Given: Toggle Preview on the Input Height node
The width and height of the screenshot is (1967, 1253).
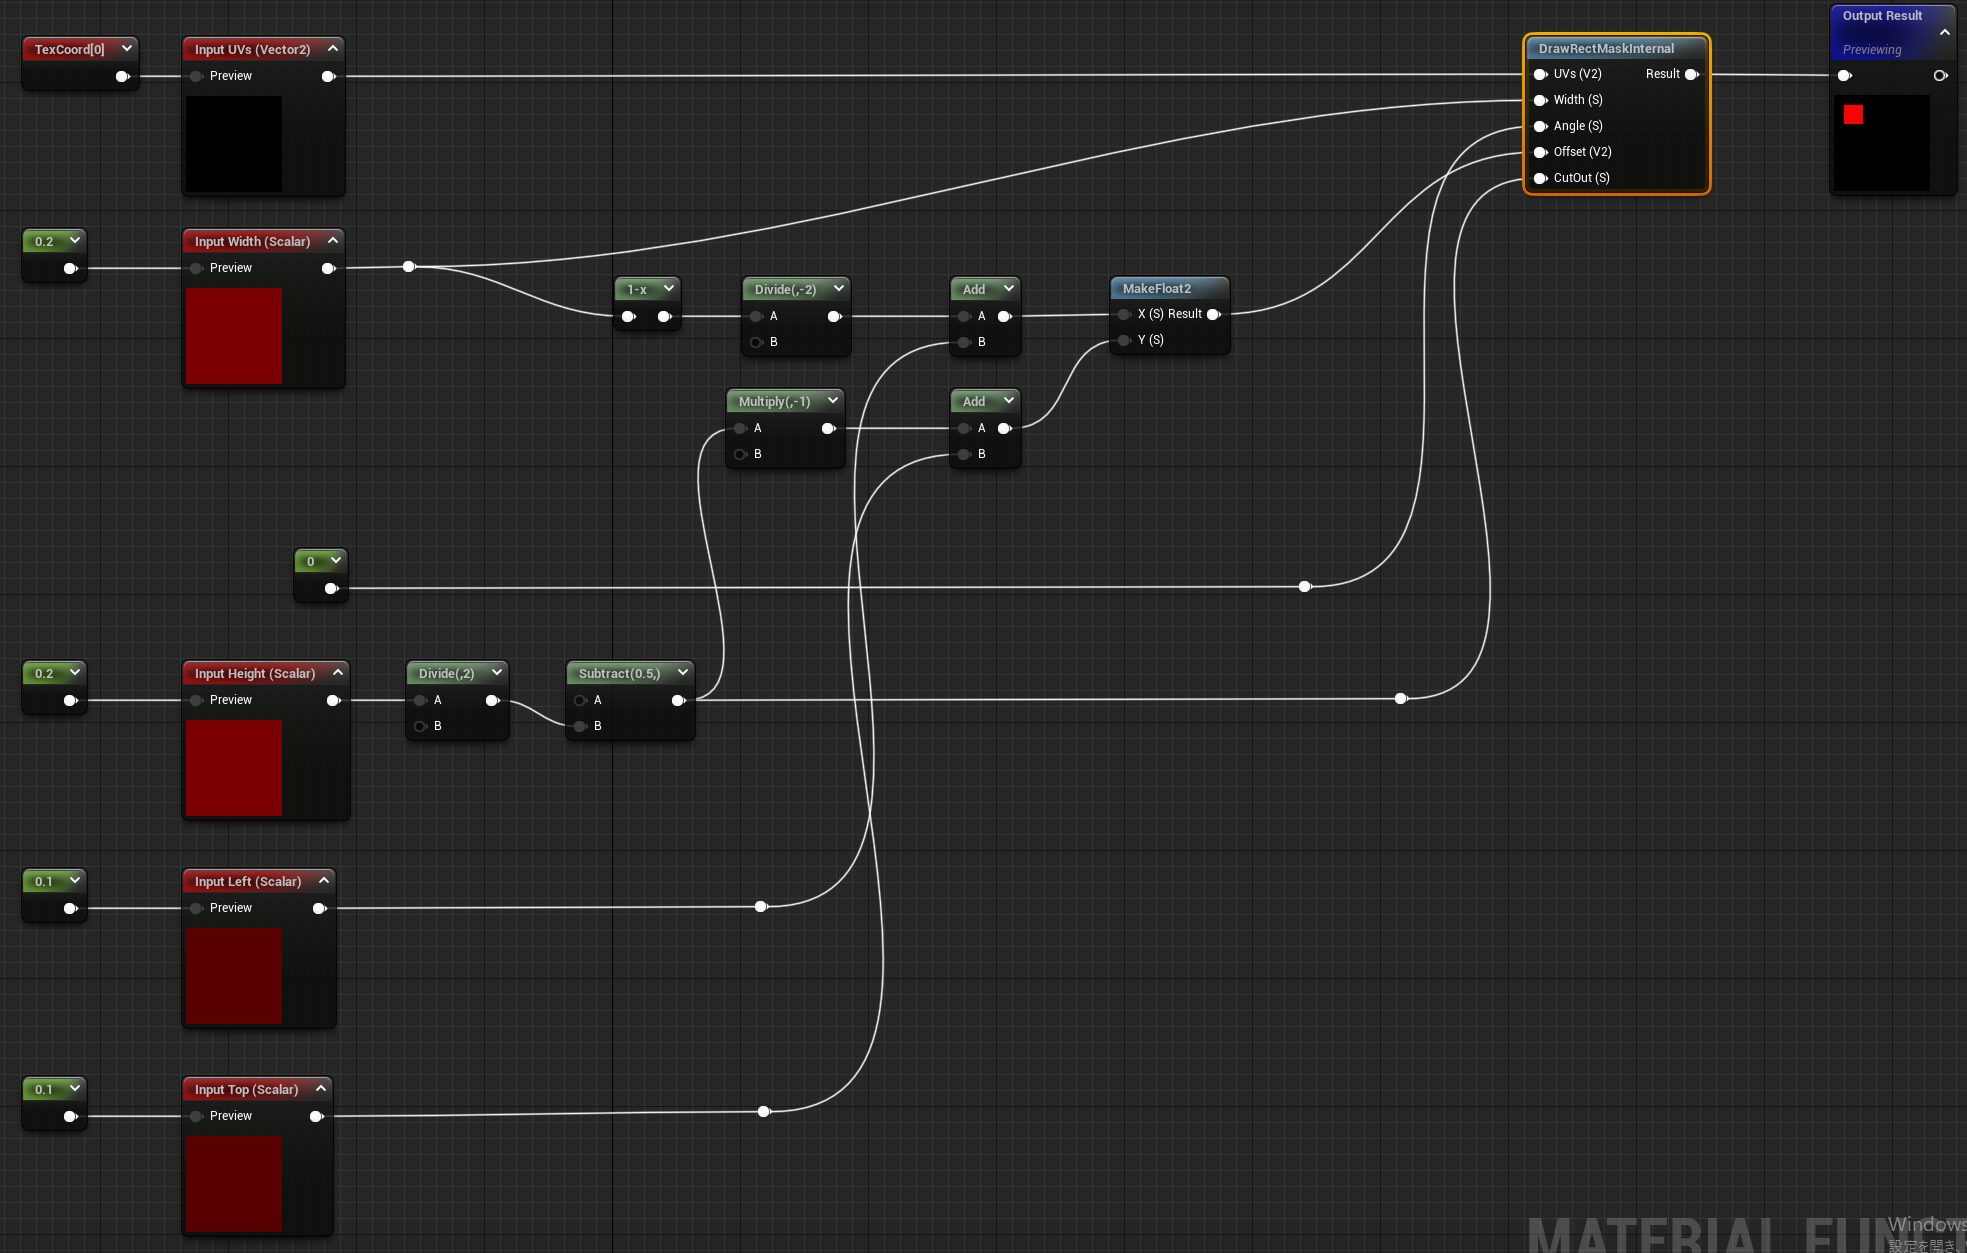Looking at the screenshot, I should coord(196,700).
